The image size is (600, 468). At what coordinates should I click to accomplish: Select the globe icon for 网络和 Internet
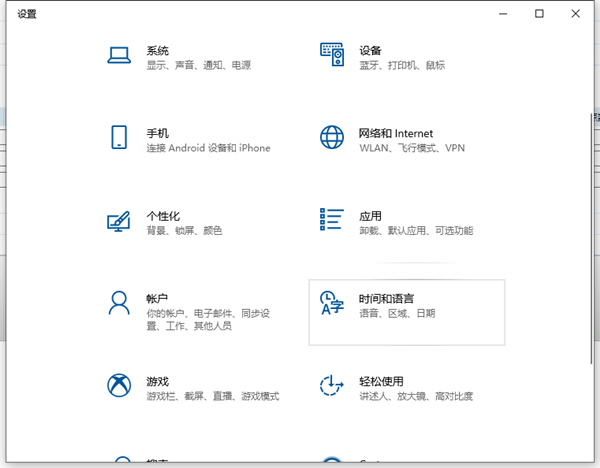tap(331, 138)
